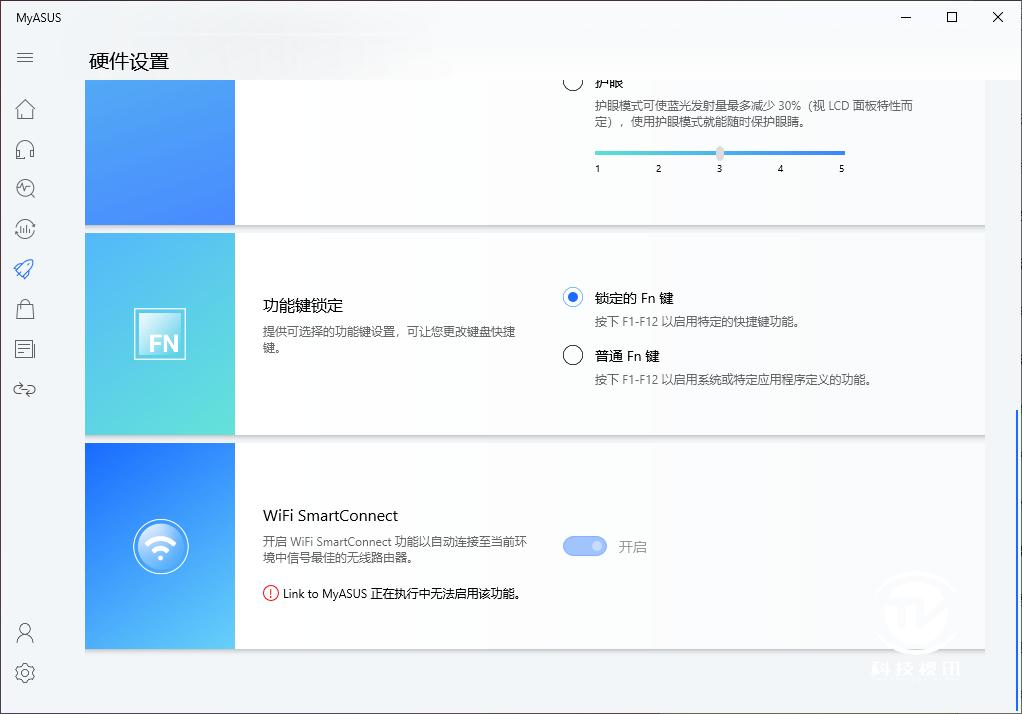Open the ASUS store shopping bag icon
The width and height of the screenshot is (1022, 714).
(x=25, y=309)
